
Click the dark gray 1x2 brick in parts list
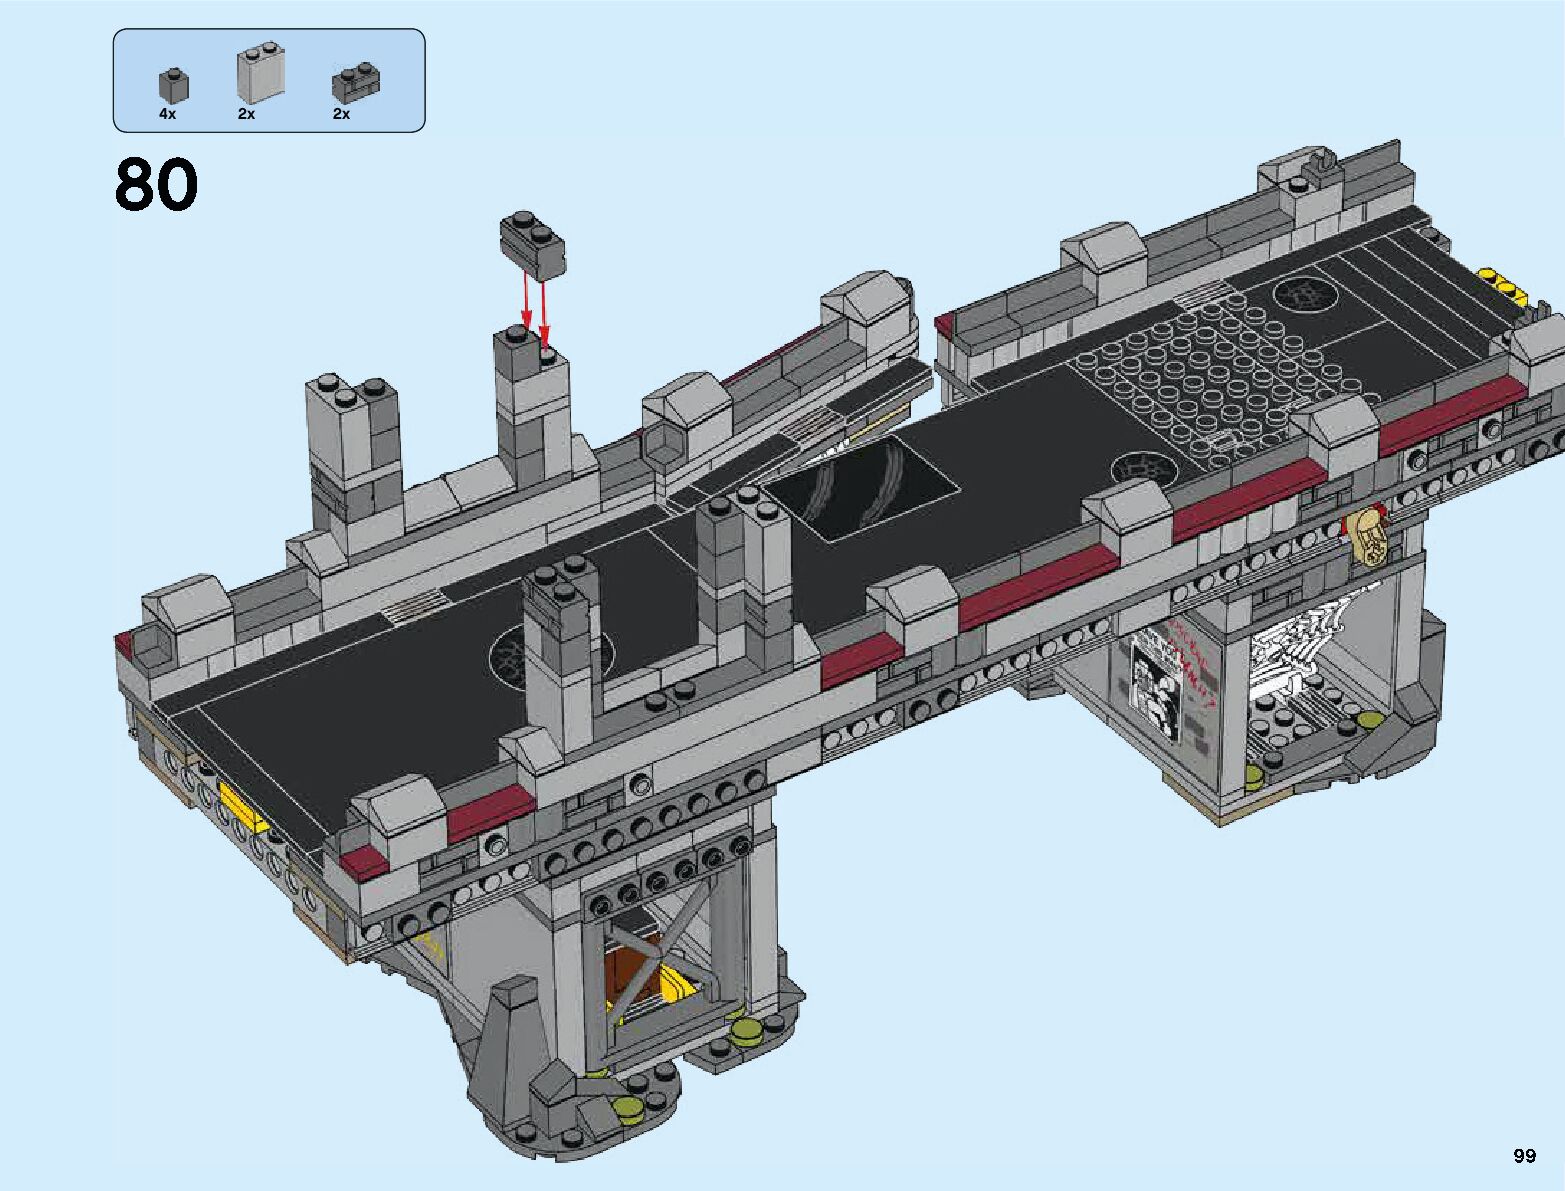(x=354, y=83)
